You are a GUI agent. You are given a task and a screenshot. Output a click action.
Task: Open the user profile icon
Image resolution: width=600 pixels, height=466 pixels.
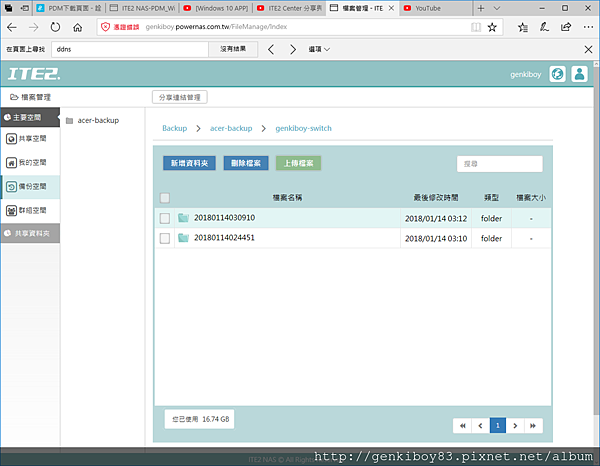[579, 74]
